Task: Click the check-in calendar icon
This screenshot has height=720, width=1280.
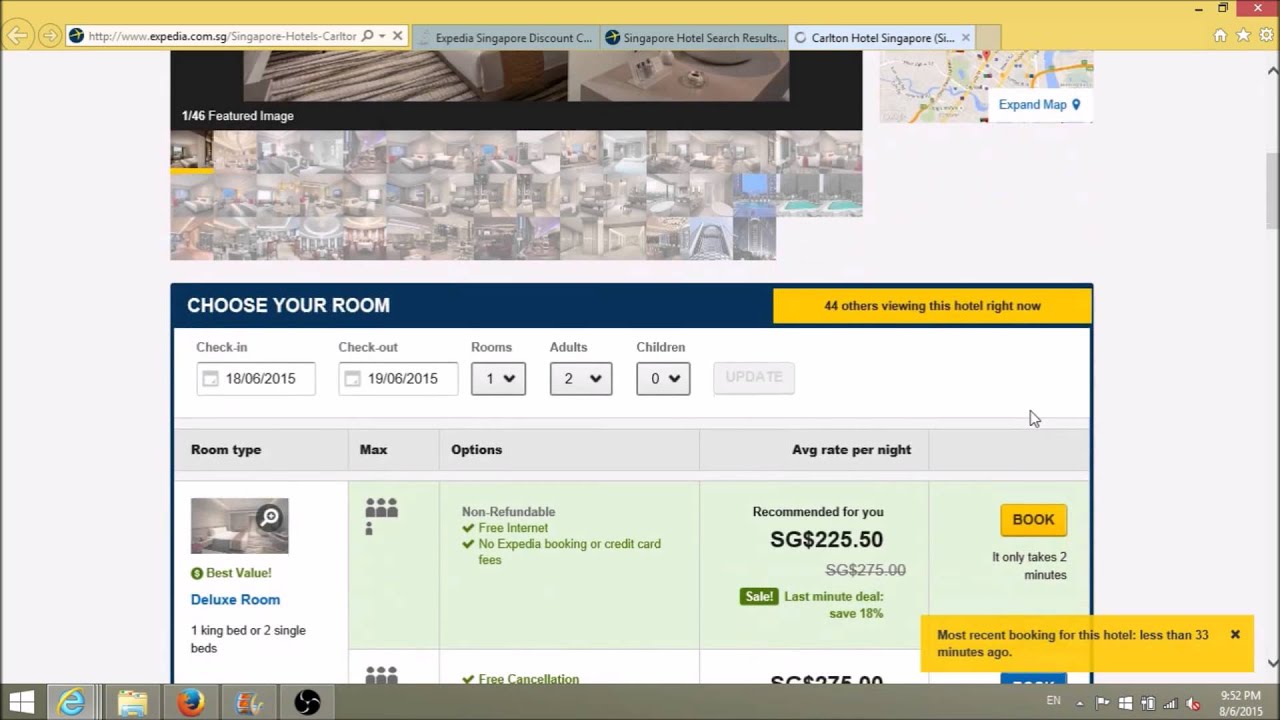Action: point(210,379)
